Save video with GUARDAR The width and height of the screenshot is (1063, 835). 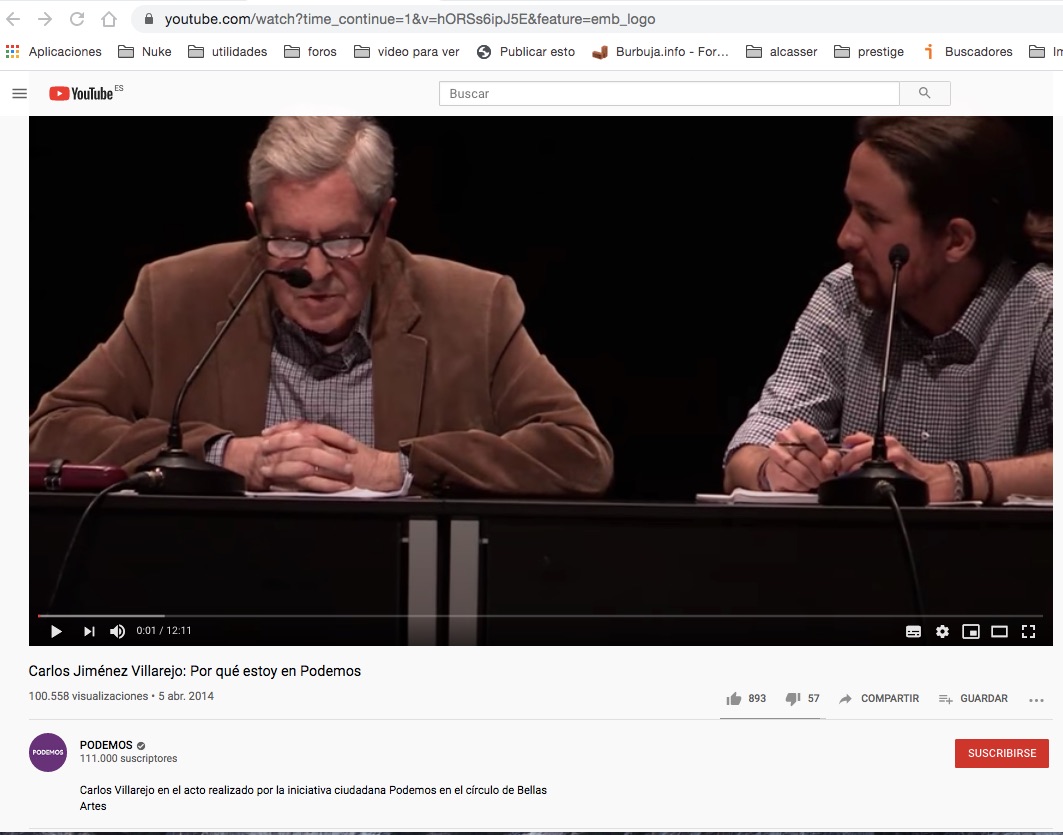tap(973, 699)
